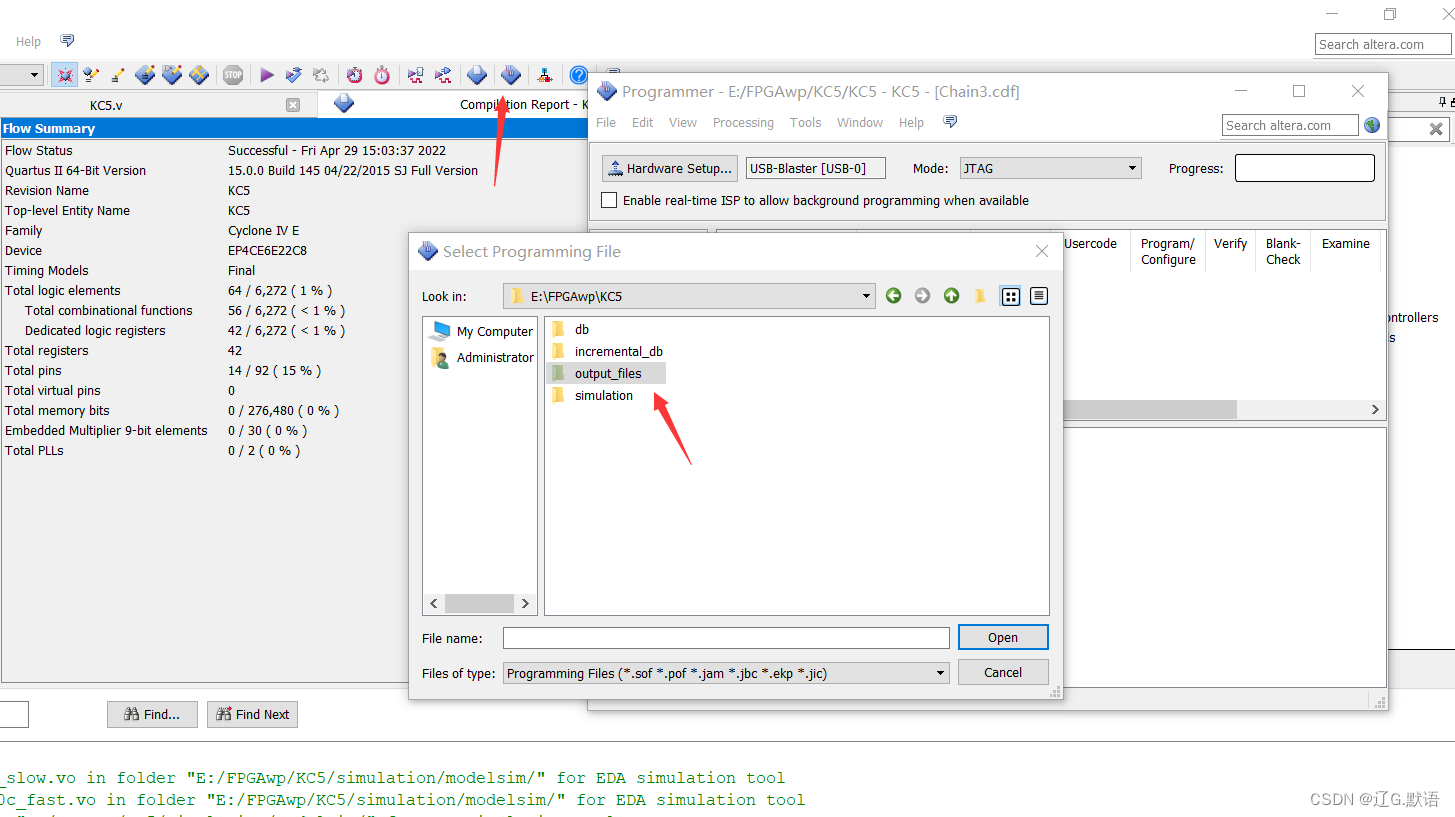This screenshot has height=817, width=1455.
Task: Click the speech bubble icon next to Help in Quartus
Action: [x=67, y=41]
